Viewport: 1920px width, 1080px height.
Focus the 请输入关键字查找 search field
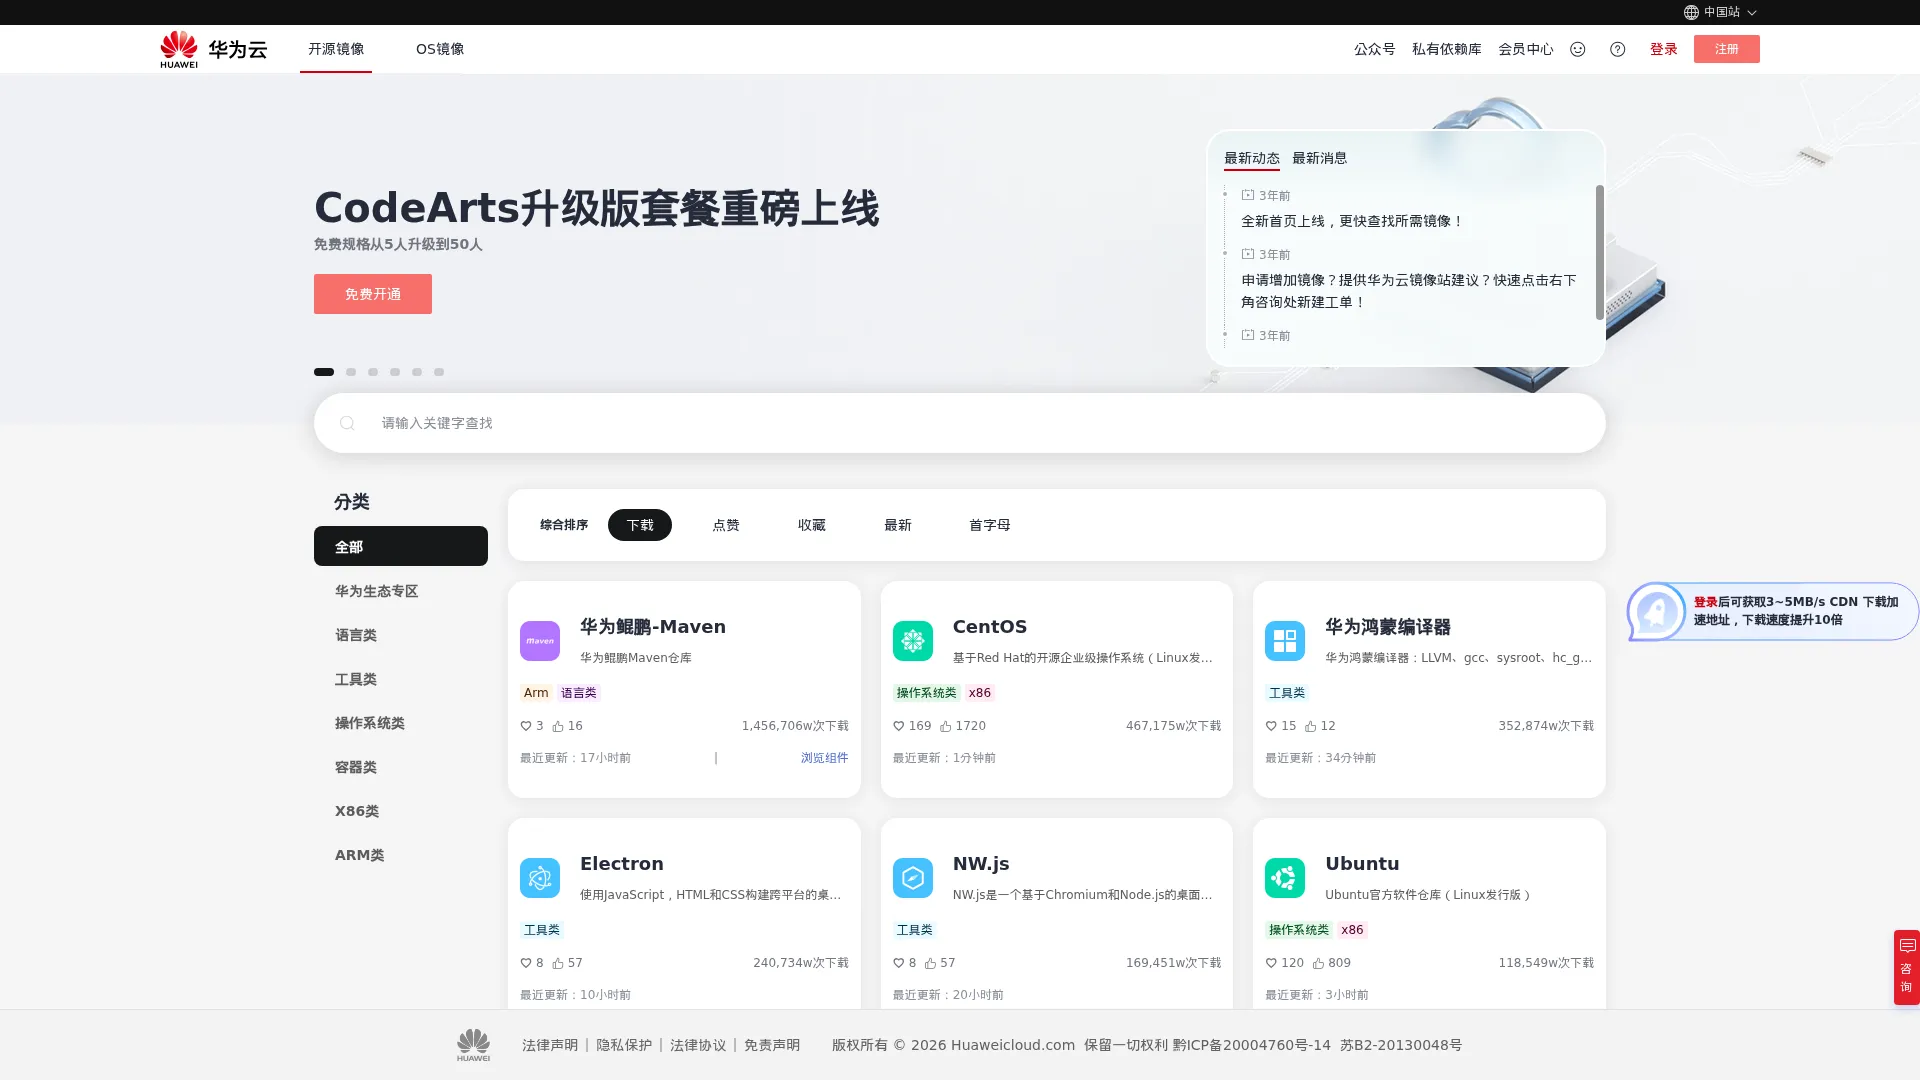(x=960, y=423)
